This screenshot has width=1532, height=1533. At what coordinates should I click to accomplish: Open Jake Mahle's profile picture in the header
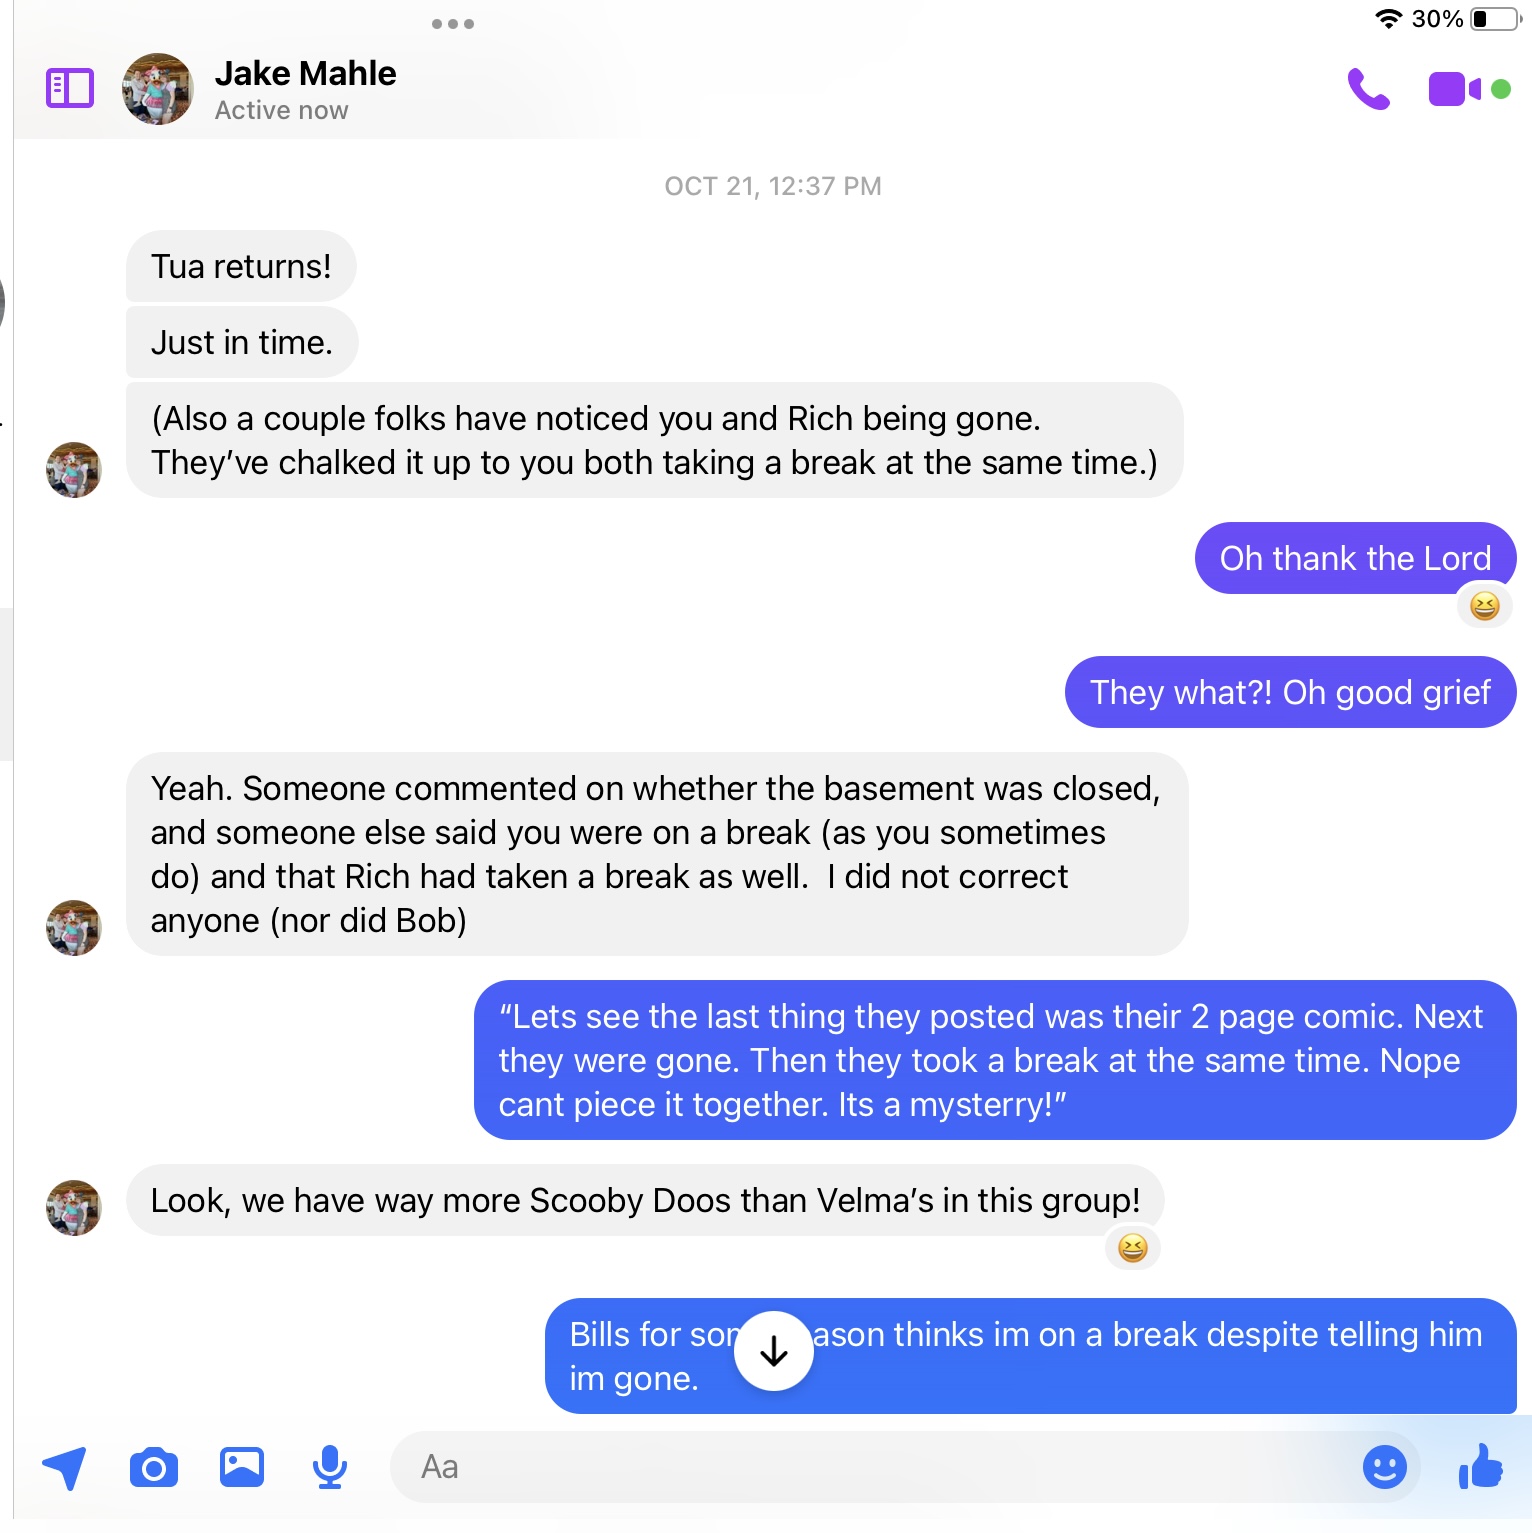[157, 89]
